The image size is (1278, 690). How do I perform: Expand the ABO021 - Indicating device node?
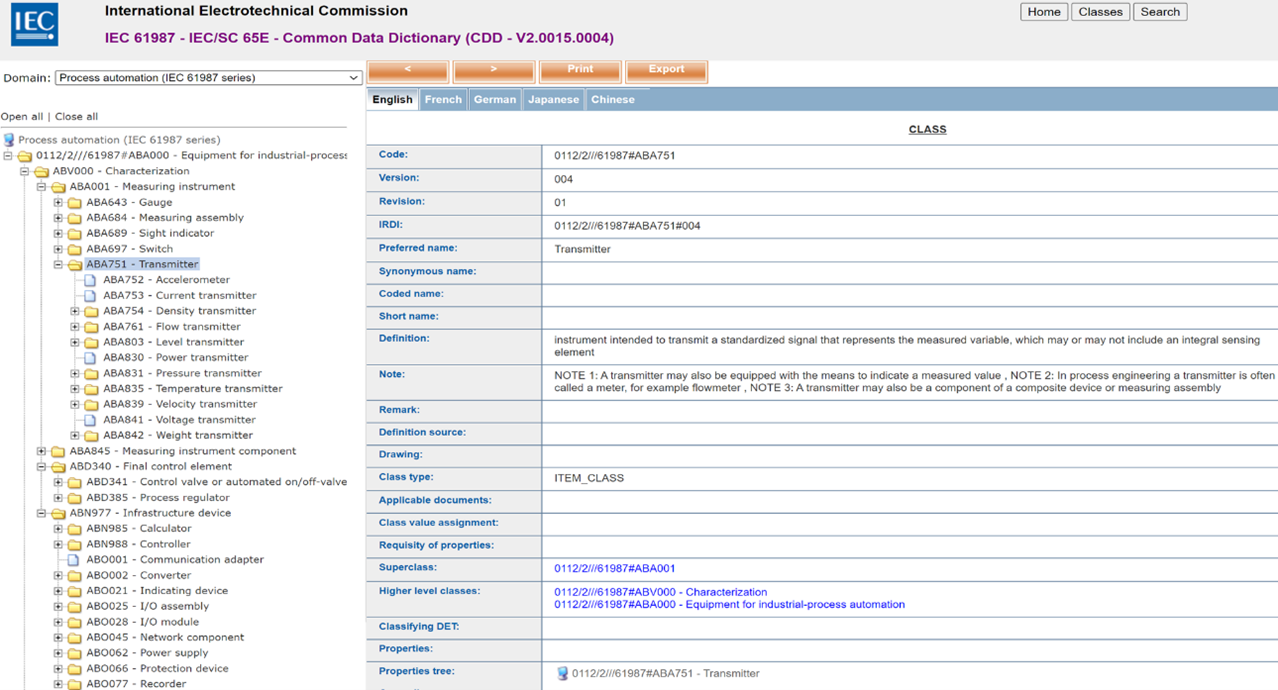pyautogui.click(x=58, y=591)
